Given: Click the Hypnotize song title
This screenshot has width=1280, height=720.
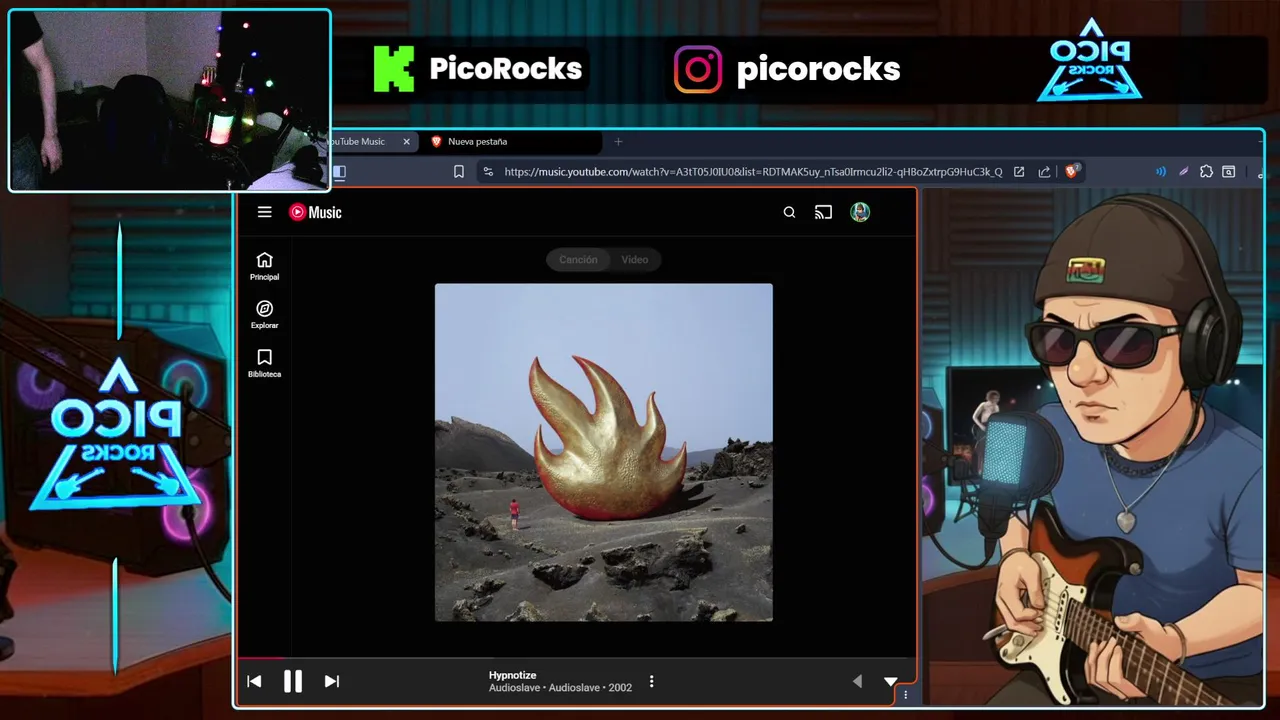Looking at the screenshot, I should [512, 675].
